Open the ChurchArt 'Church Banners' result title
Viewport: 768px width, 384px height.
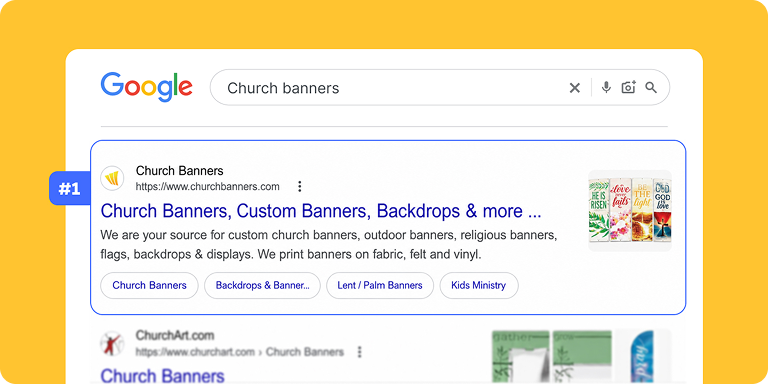pos(163,376)
